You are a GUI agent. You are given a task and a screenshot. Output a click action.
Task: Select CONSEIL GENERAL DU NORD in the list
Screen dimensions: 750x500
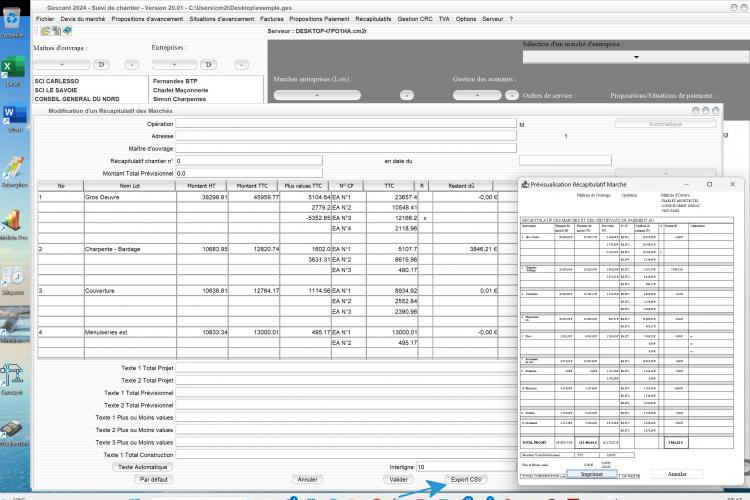coord(77,99)
